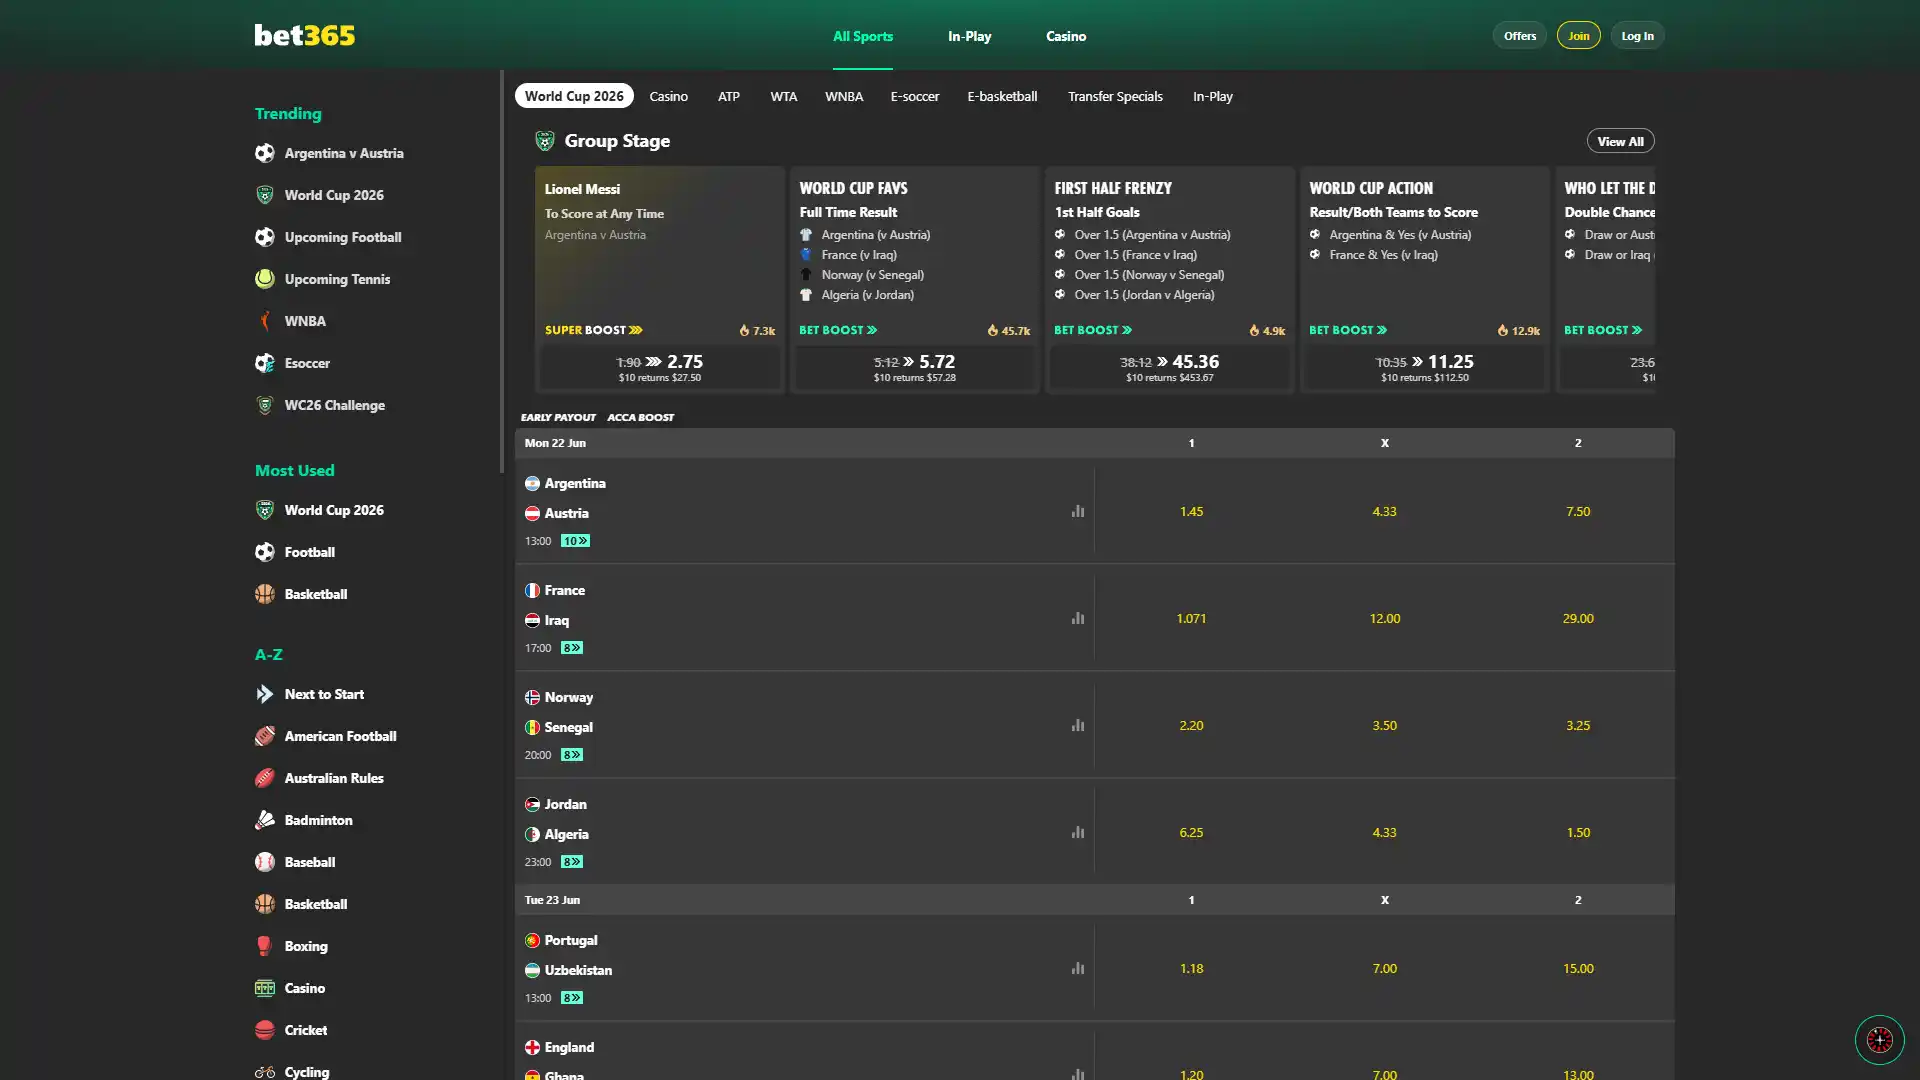The height and width of the screenshot is (1080, 1920).
Task: Click the Upcoming Tennis ball icon
Action: coord(264,279)
